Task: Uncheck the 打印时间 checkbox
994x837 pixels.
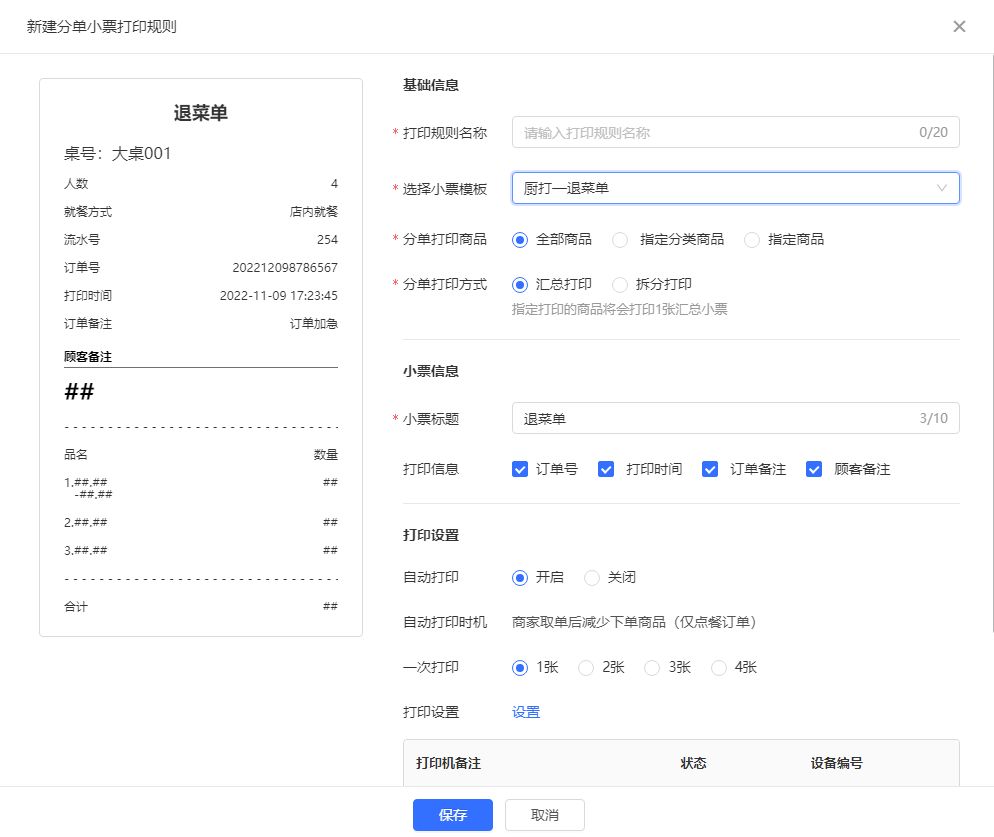Action: pyautogui.click(x=606, y=469)
